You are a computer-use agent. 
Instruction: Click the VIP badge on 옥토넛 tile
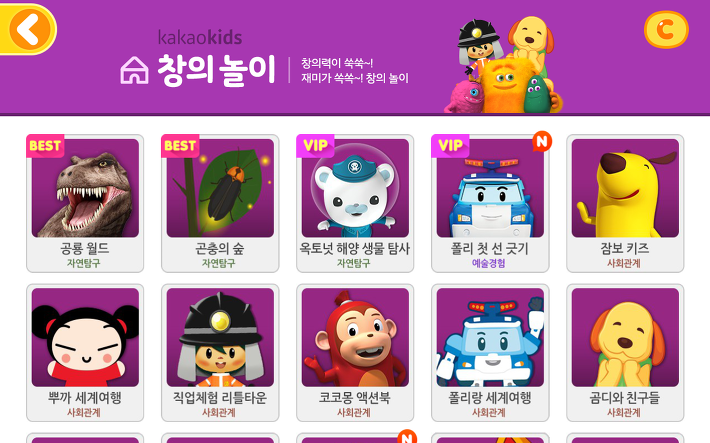click(315, 146)
